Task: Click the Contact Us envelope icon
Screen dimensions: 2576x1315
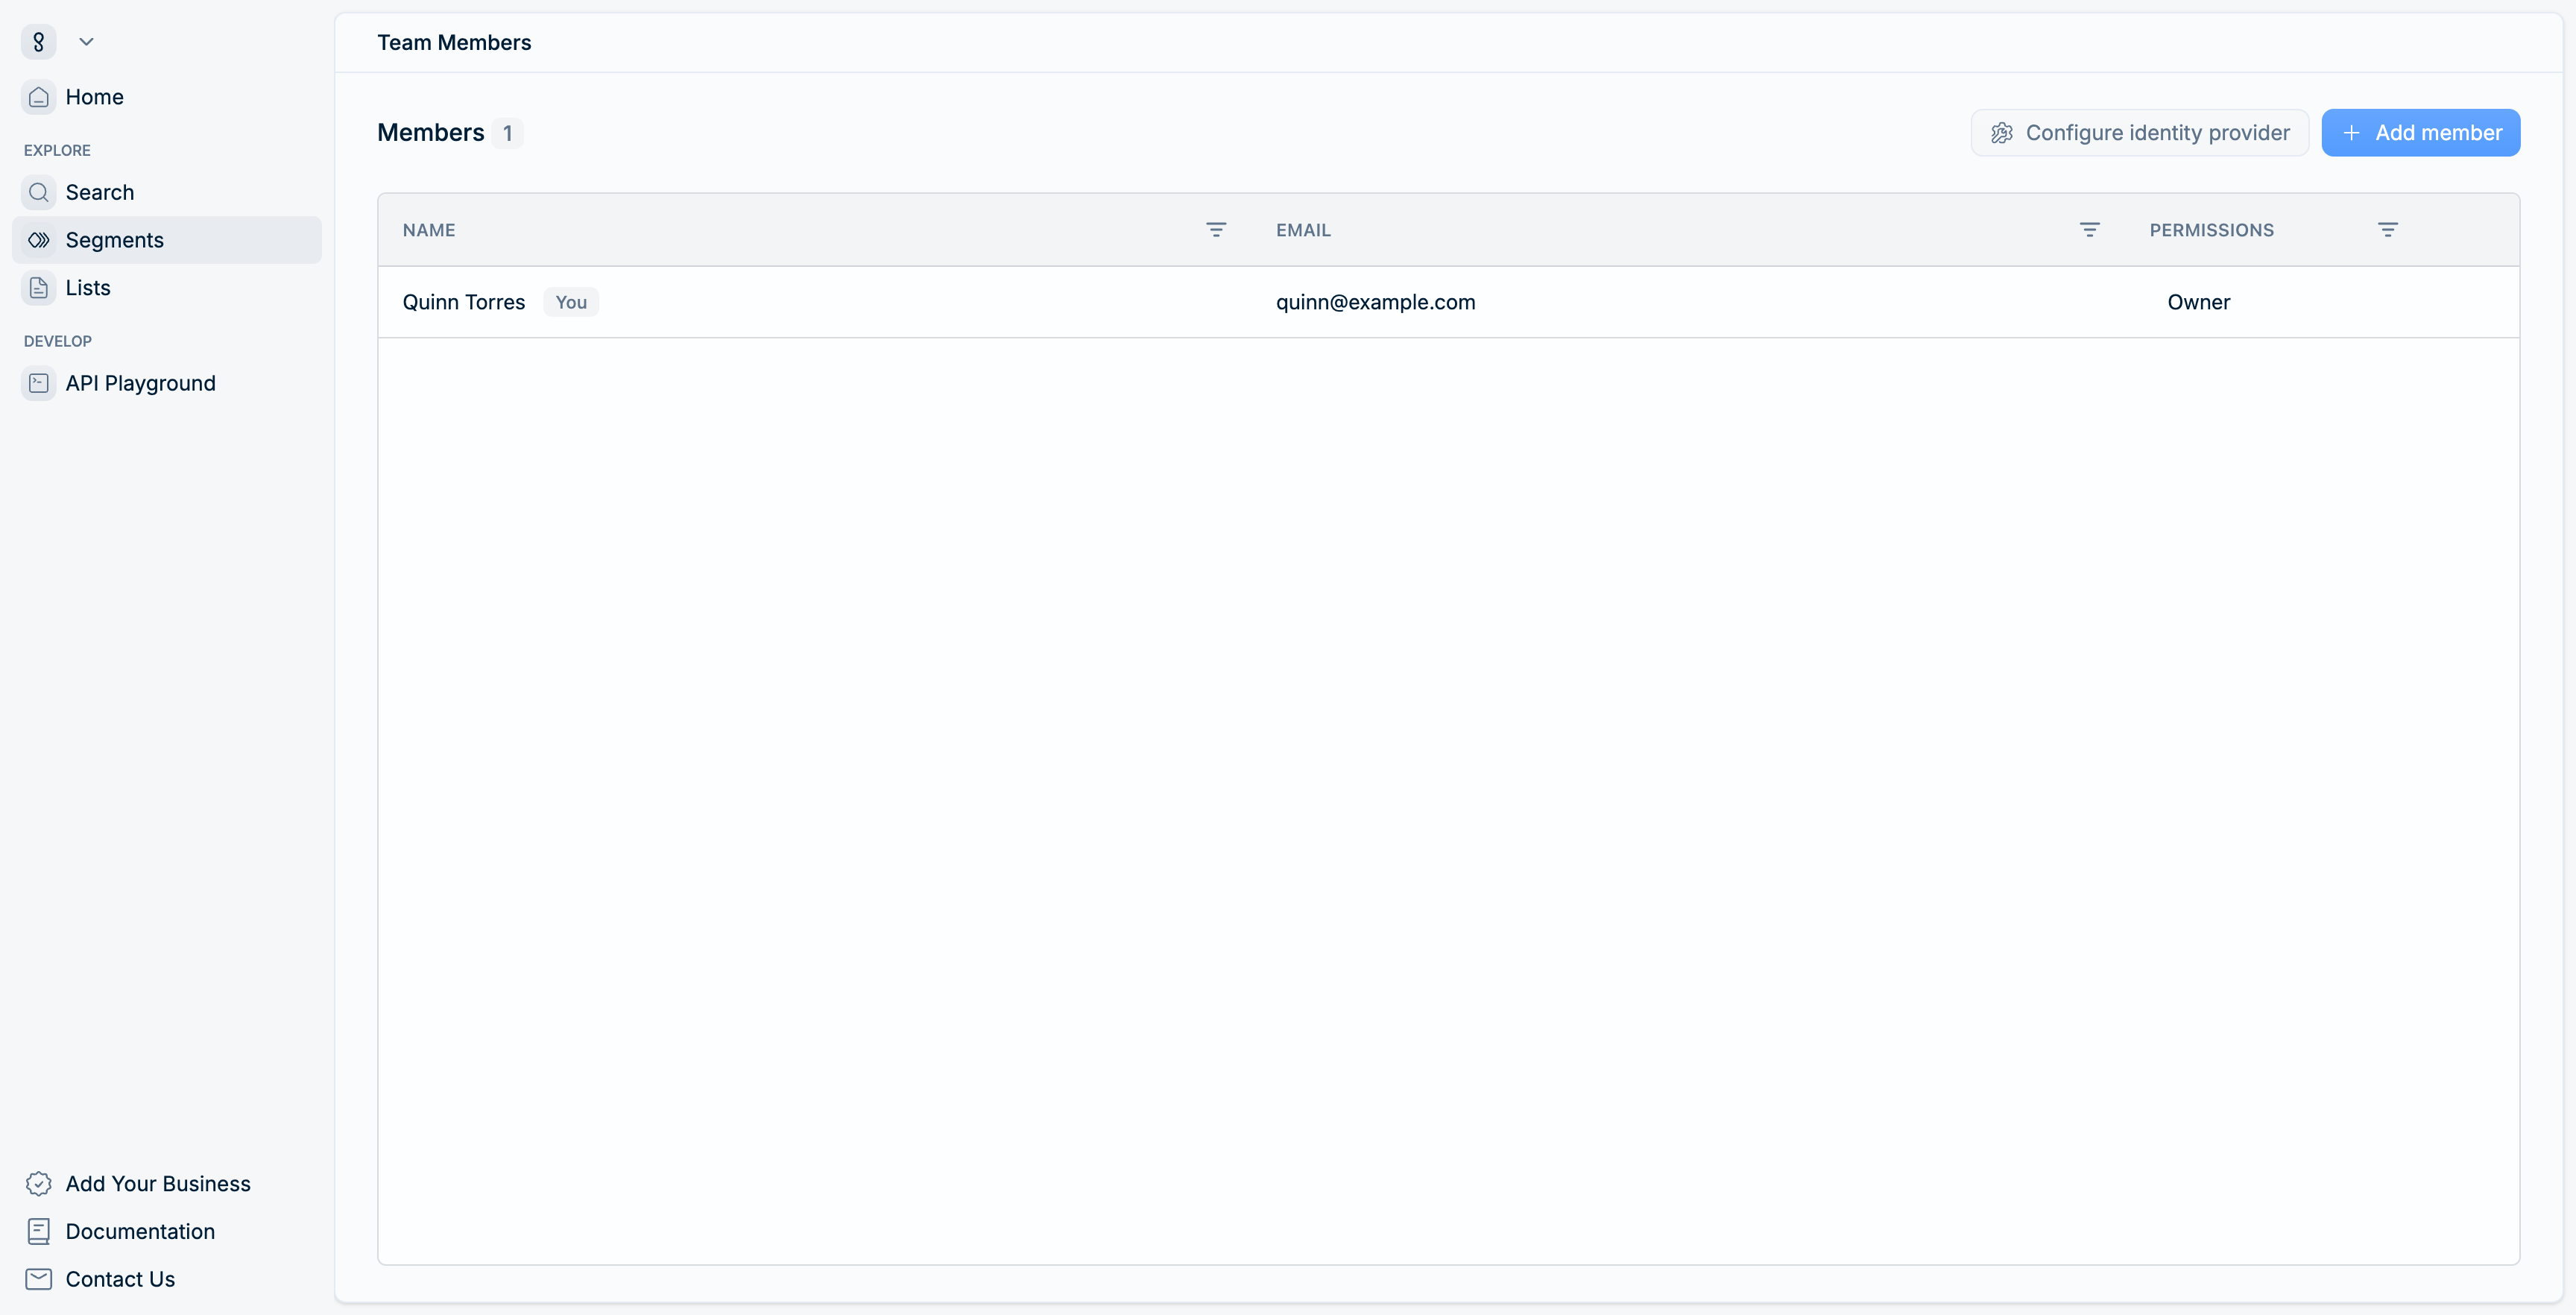Action: [38, 1279]
